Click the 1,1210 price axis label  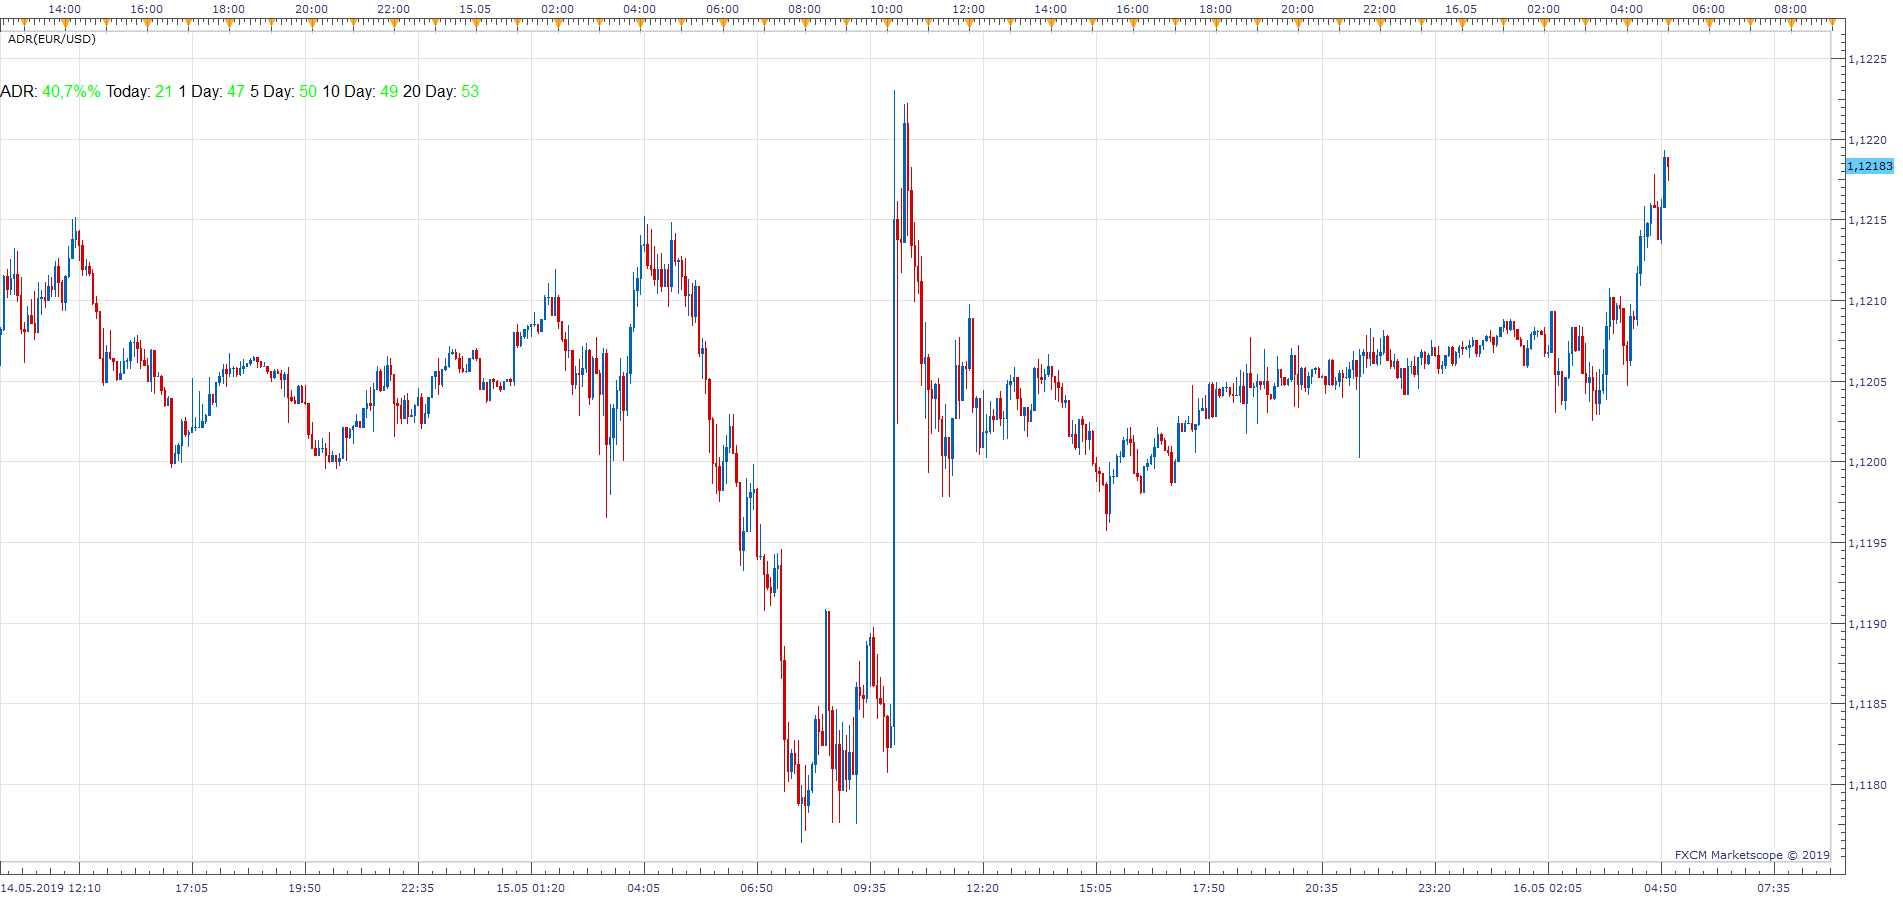[x=1867, y=301]
